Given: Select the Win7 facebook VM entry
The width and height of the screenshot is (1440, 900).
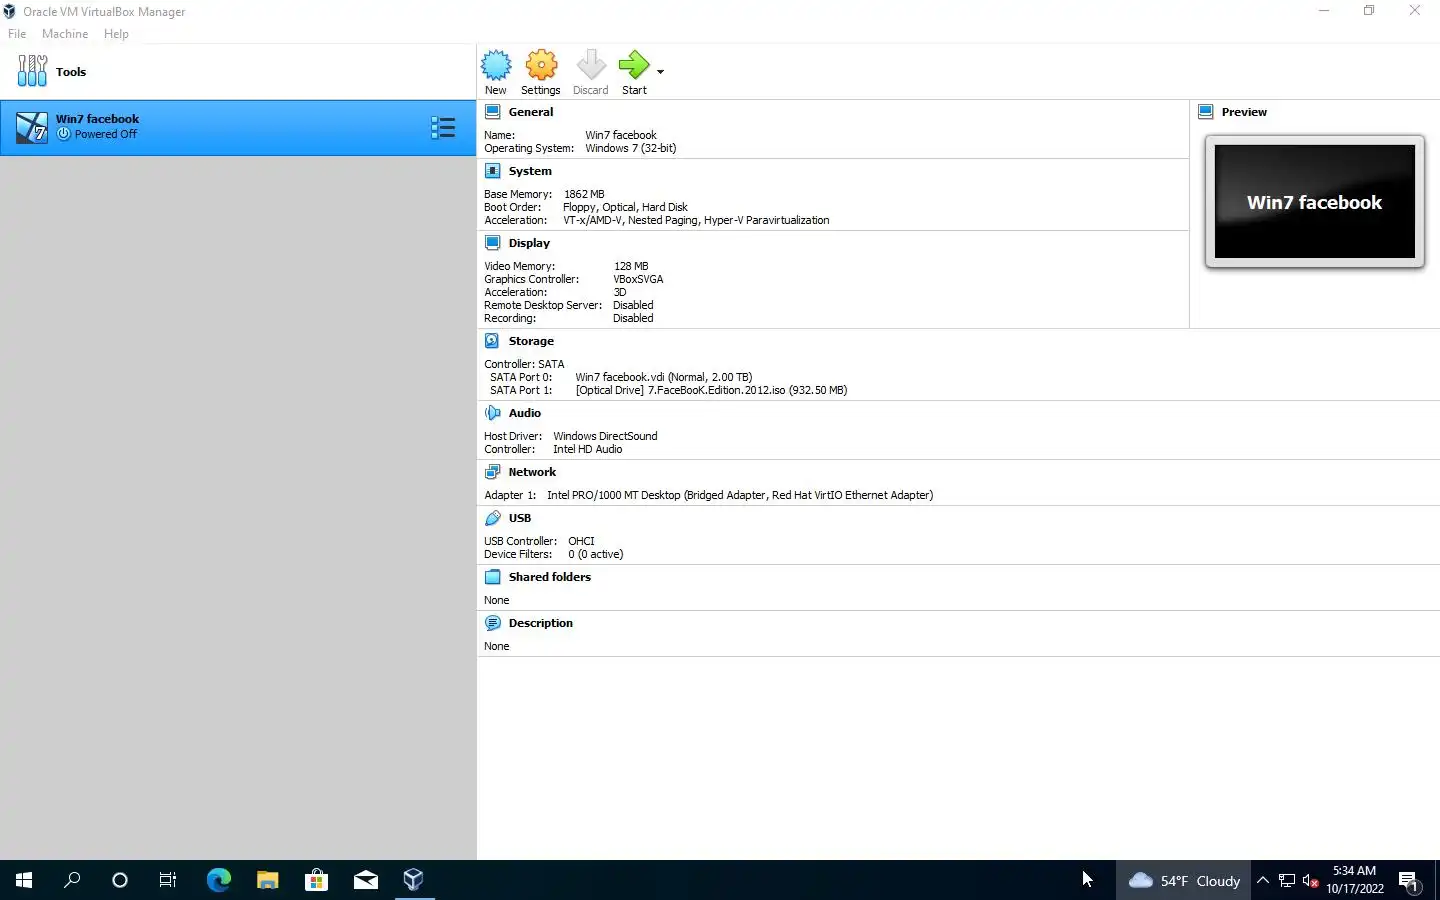Looking at the screenshot, I should coord(238,127).
